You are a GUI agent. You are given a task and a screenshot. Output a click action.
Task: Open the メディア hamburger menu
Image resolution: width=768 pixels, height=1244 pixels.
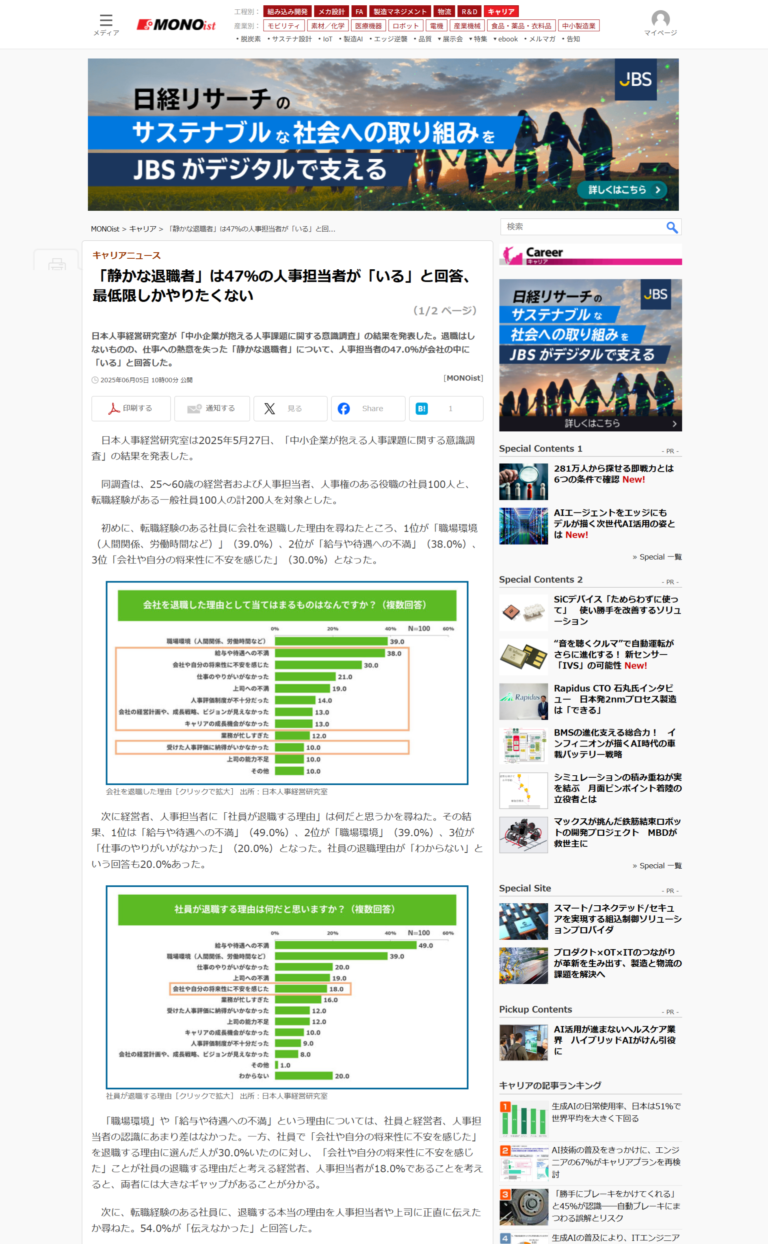point(106,24)
